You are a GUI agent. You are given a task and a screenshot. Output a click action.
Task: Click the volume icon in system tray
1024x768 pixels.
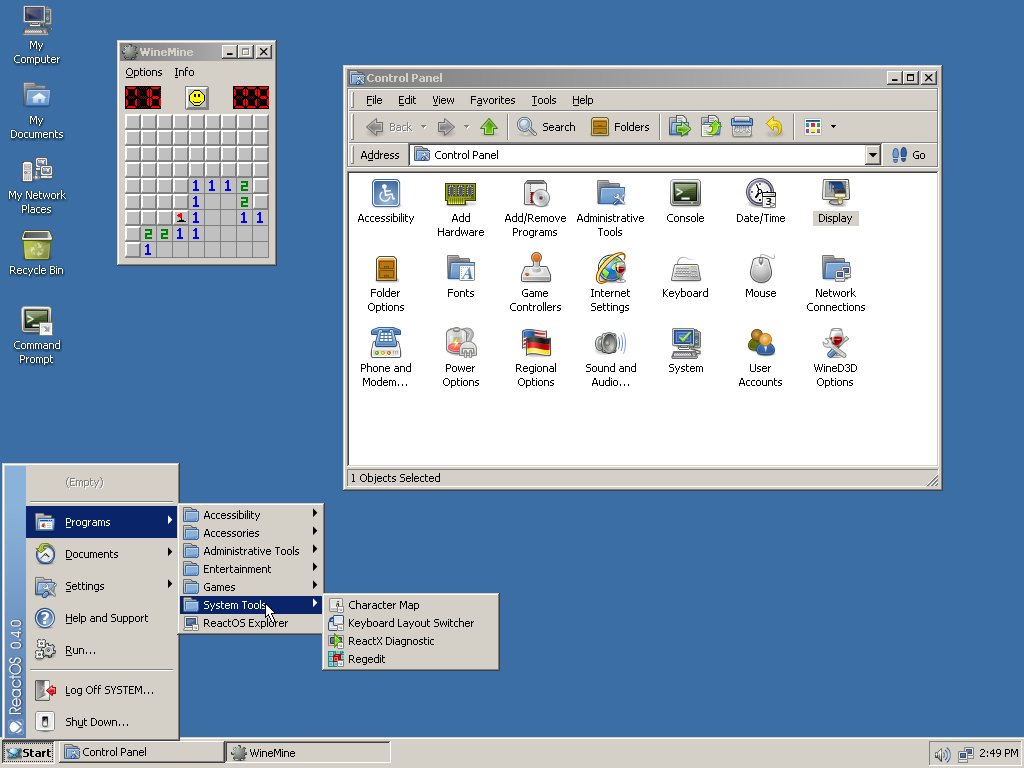pos(942,753)
